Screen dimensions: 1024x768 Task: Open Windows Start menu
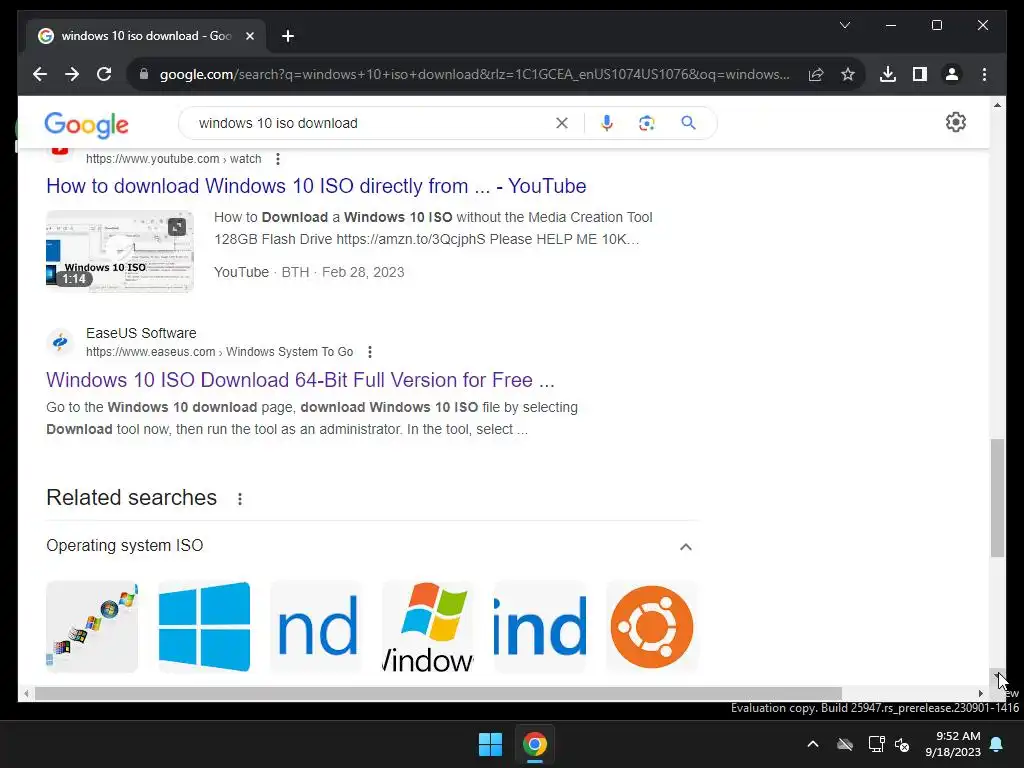(x=490, y=744)
